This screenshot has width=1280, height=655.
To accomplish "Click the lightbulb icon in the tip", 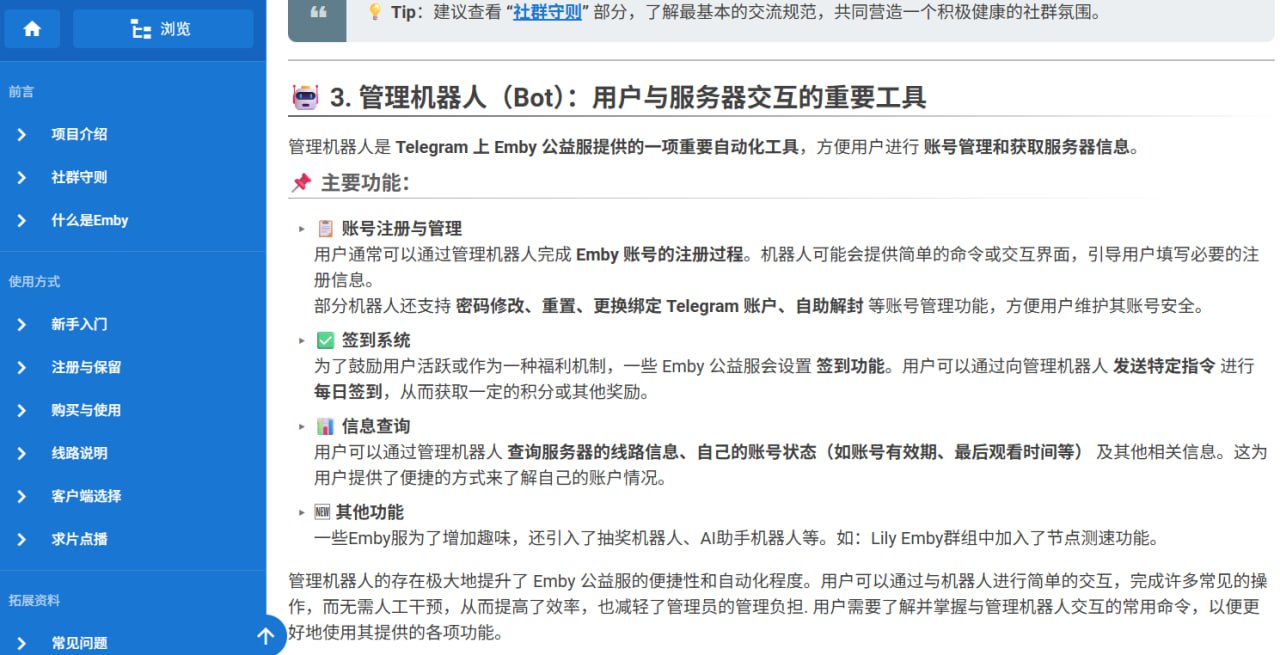I will point(374,13).
